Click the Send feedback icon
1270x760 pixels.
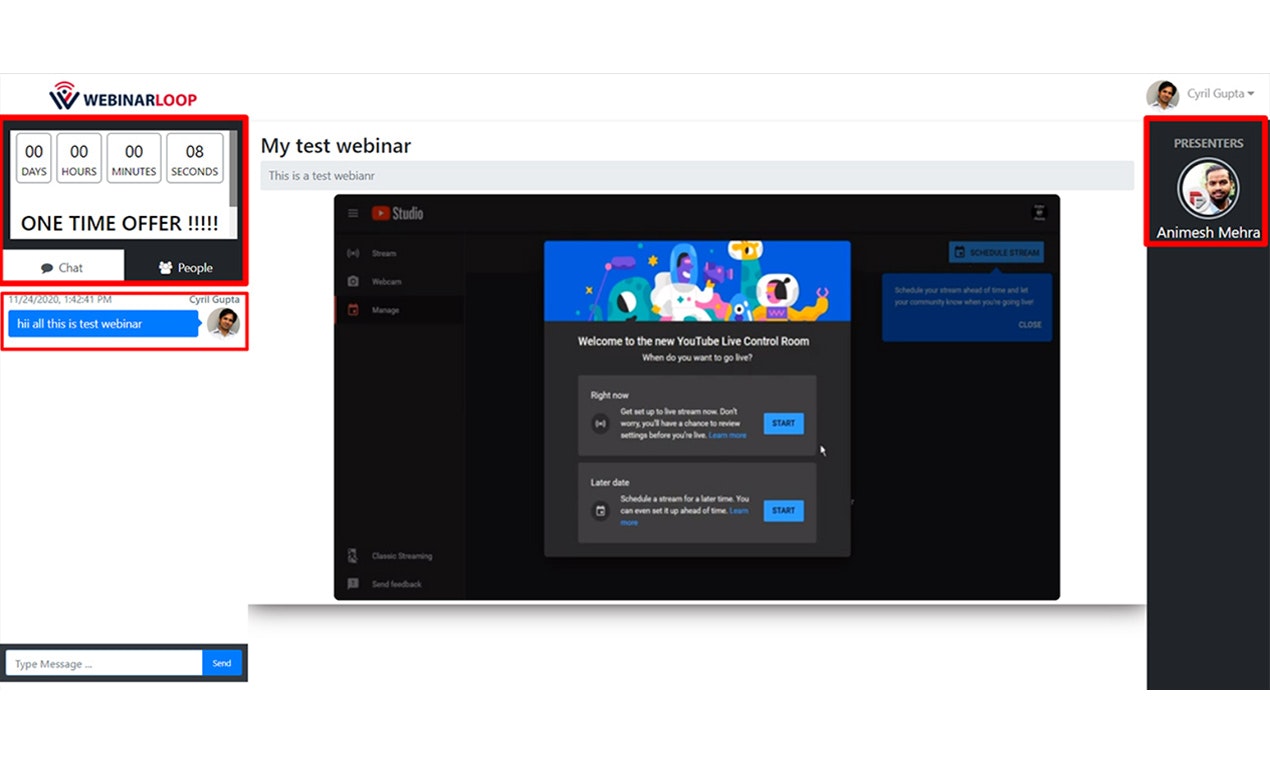pyautogui.click(x=353, y=583)
